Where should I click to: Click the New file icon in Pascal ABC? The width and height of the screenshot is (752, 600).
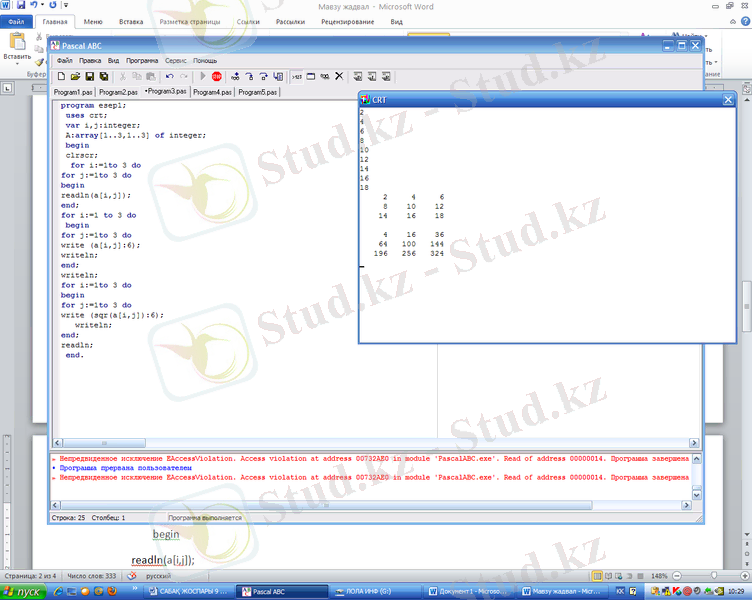click(x=61, y=76)
